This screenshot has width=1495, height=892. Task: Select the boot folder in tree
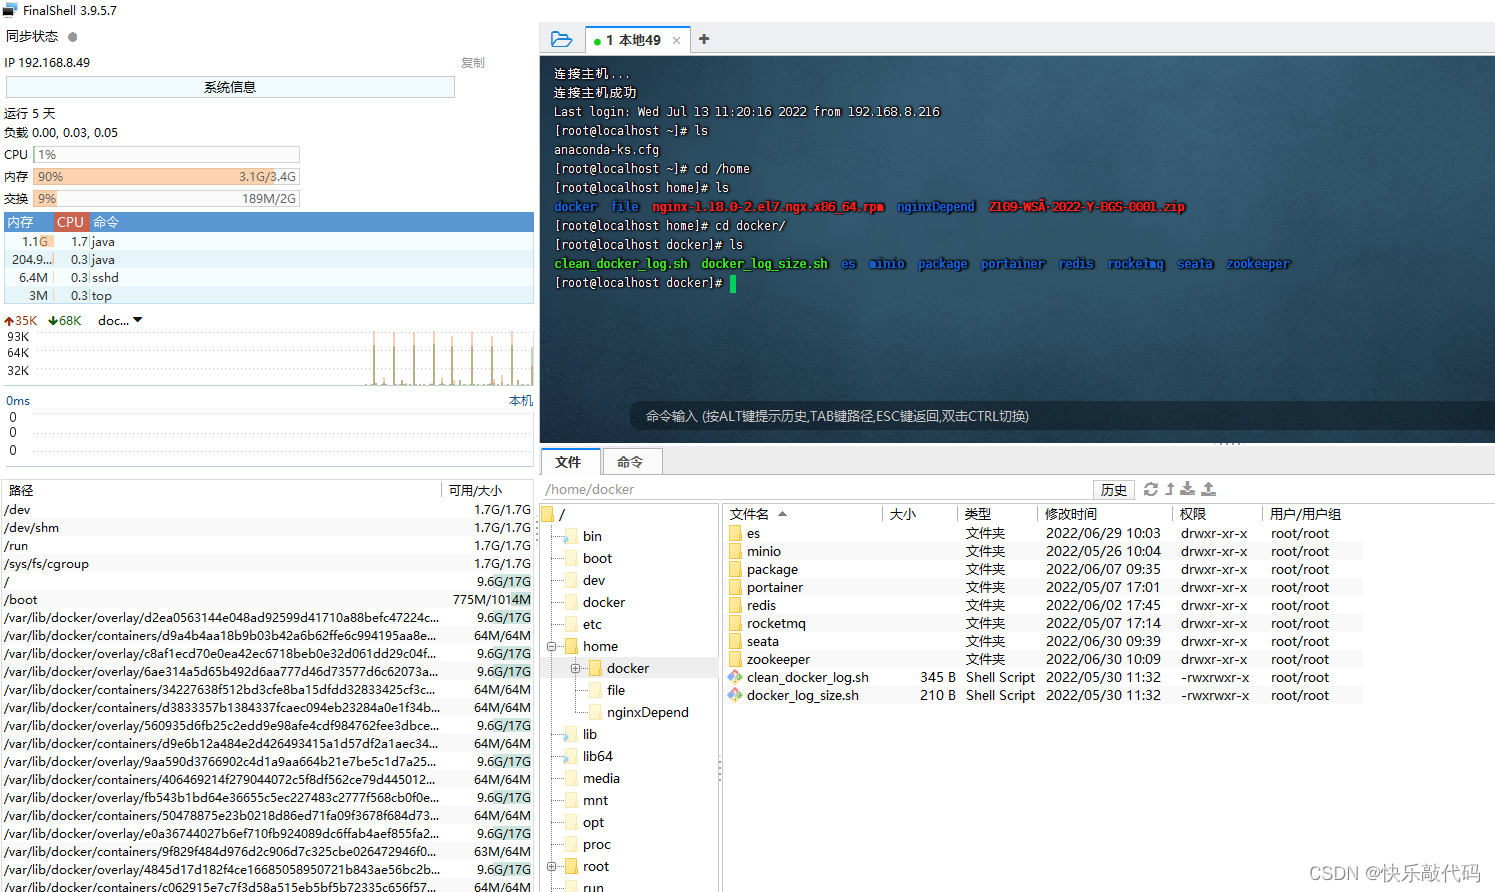coord(597,558)
